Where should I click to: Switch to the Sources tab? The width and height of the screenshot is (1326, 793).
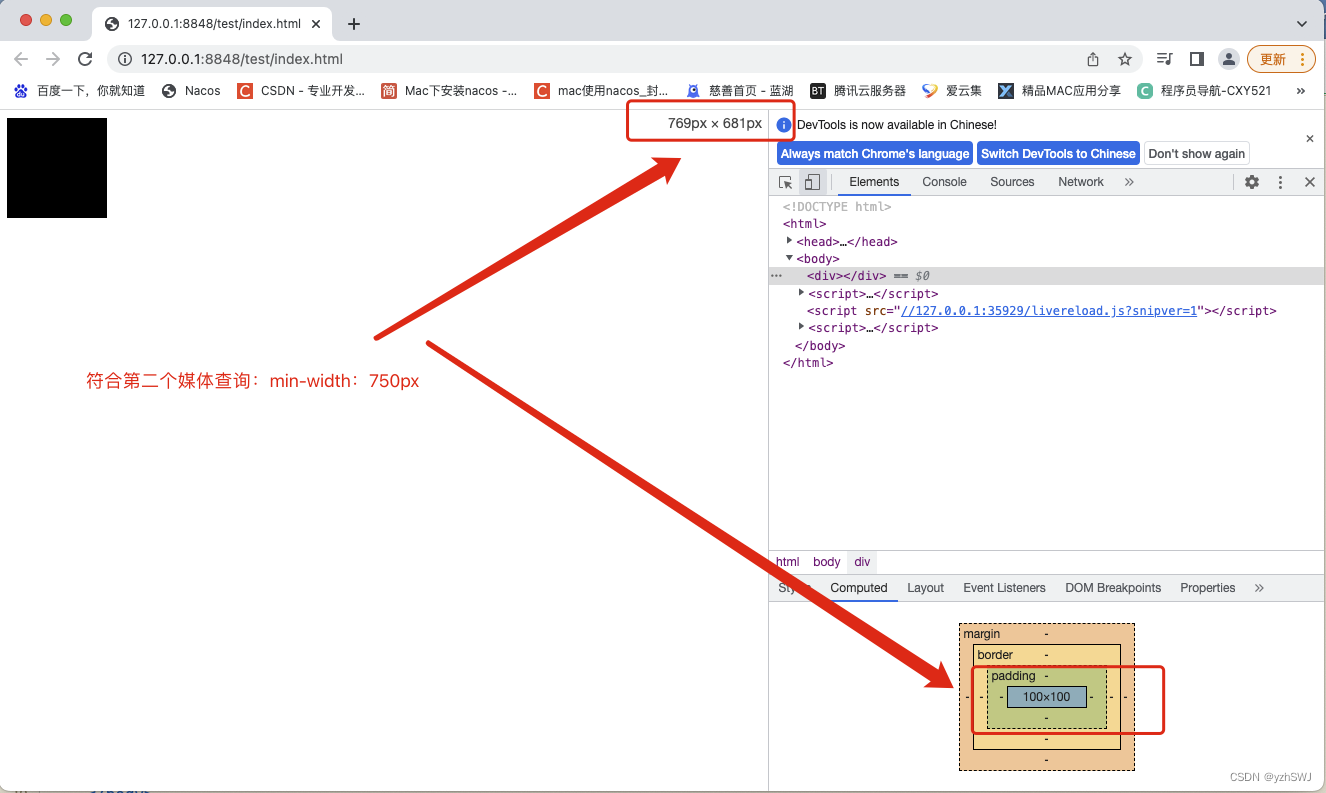[1012, 182]
